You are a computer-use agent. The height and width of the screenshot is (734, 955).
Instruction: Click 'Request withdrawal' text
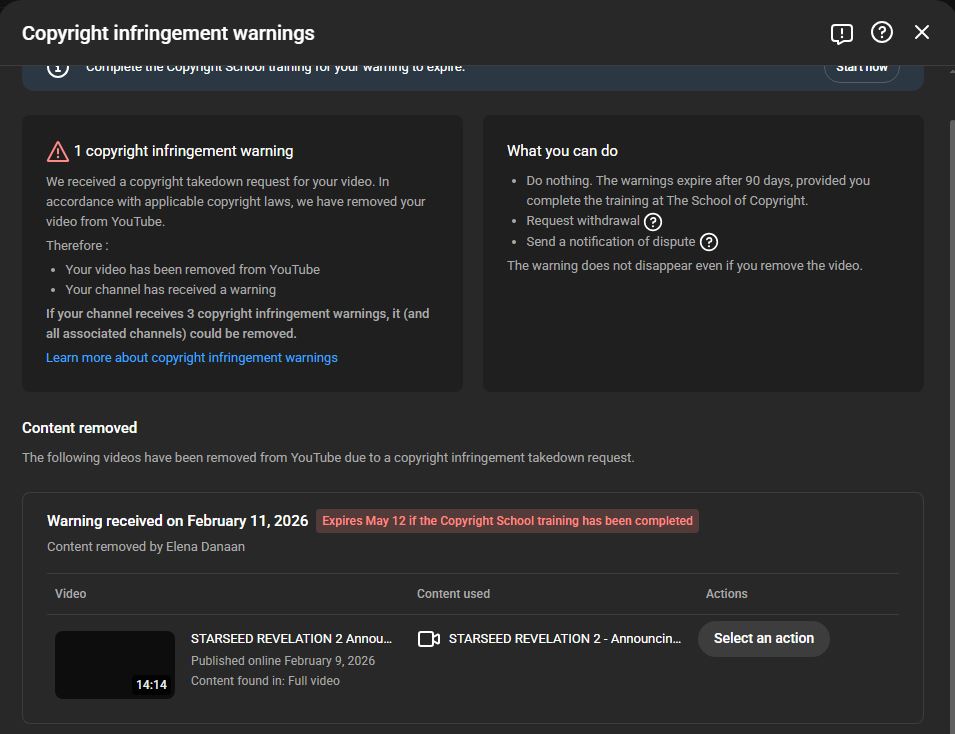583,221
